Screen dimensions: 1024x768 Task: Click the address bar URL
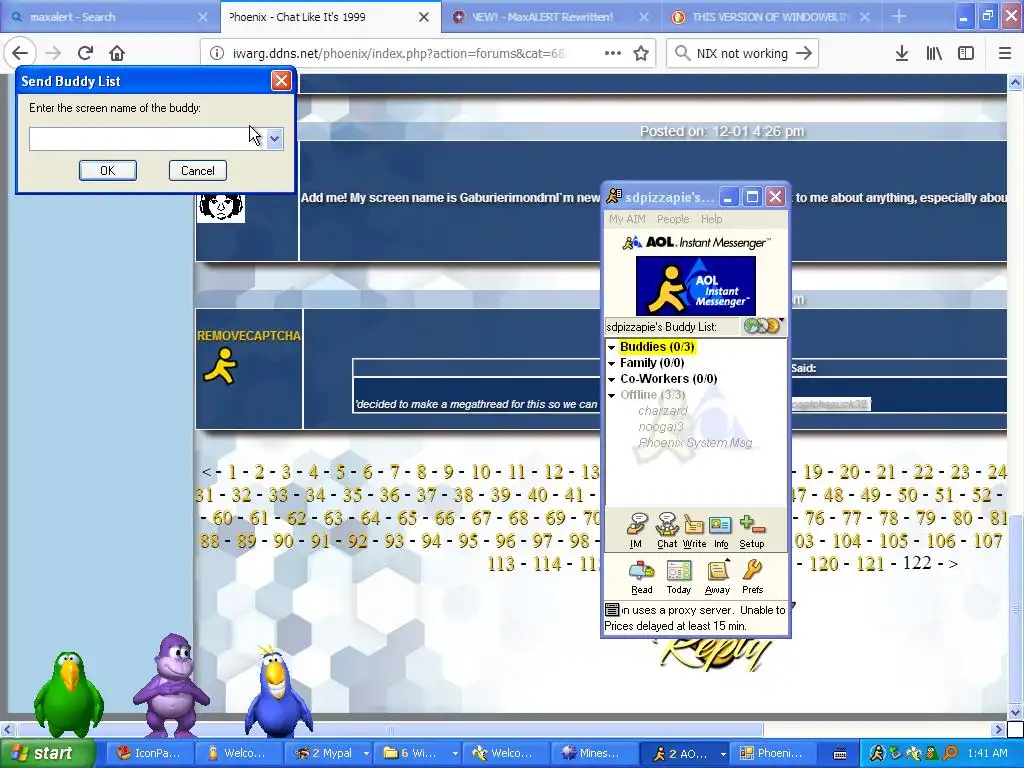pos(399,53)
